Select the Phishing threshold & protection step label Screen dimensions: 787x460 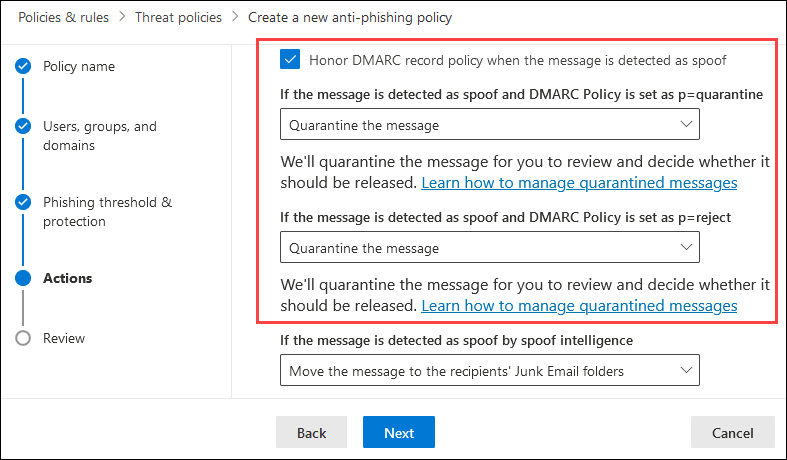pos(107,211)
